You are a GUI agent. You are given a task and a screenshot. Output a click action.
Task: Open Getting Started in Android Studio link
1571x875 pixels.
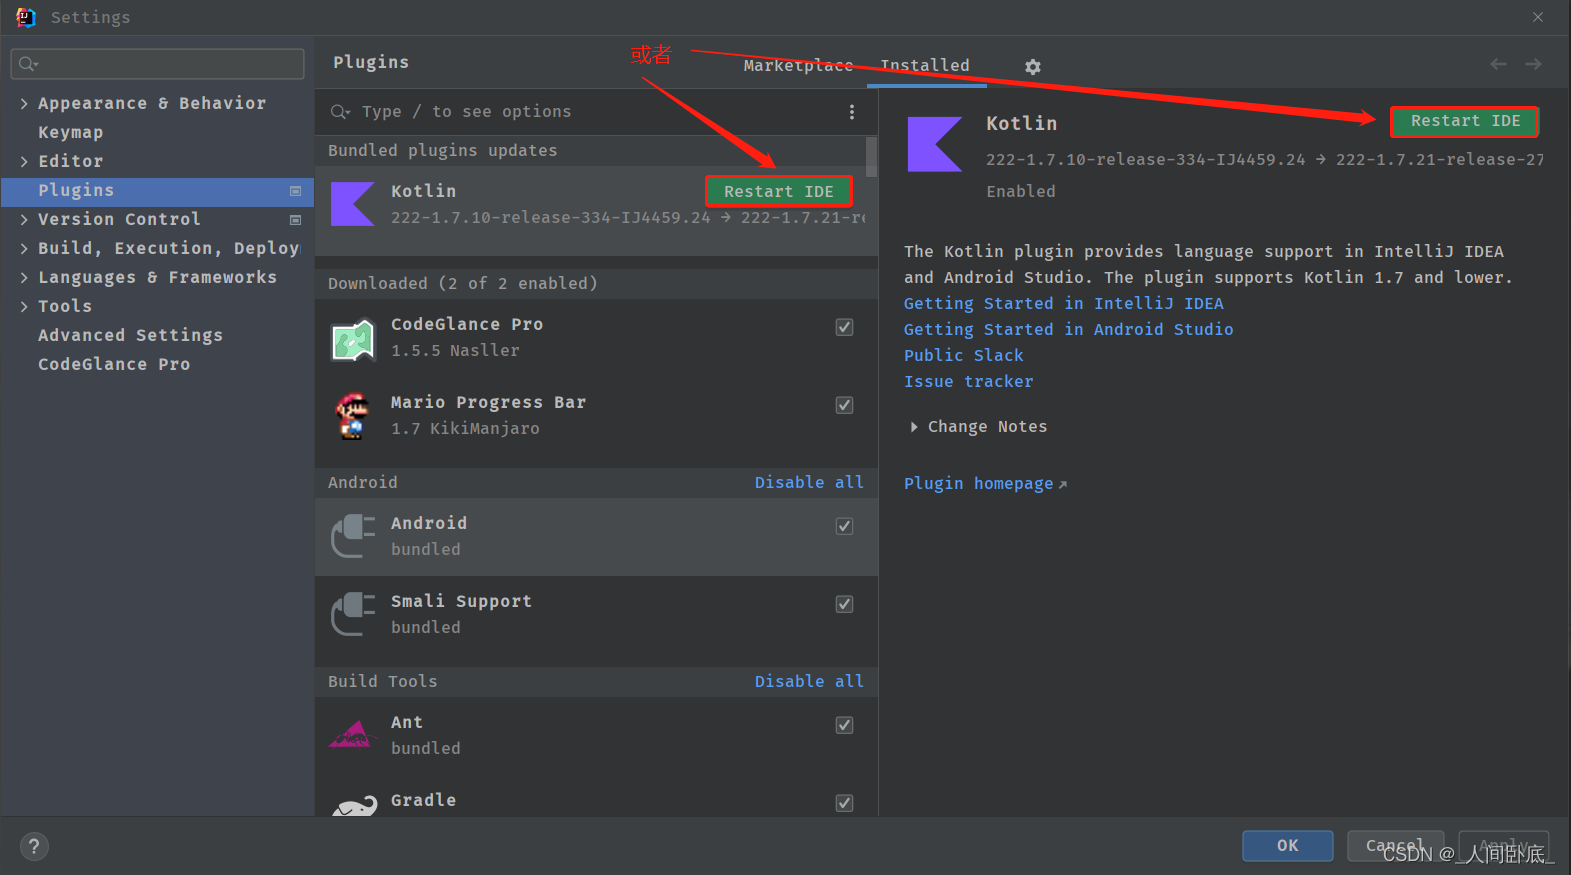pos(1069,330)
